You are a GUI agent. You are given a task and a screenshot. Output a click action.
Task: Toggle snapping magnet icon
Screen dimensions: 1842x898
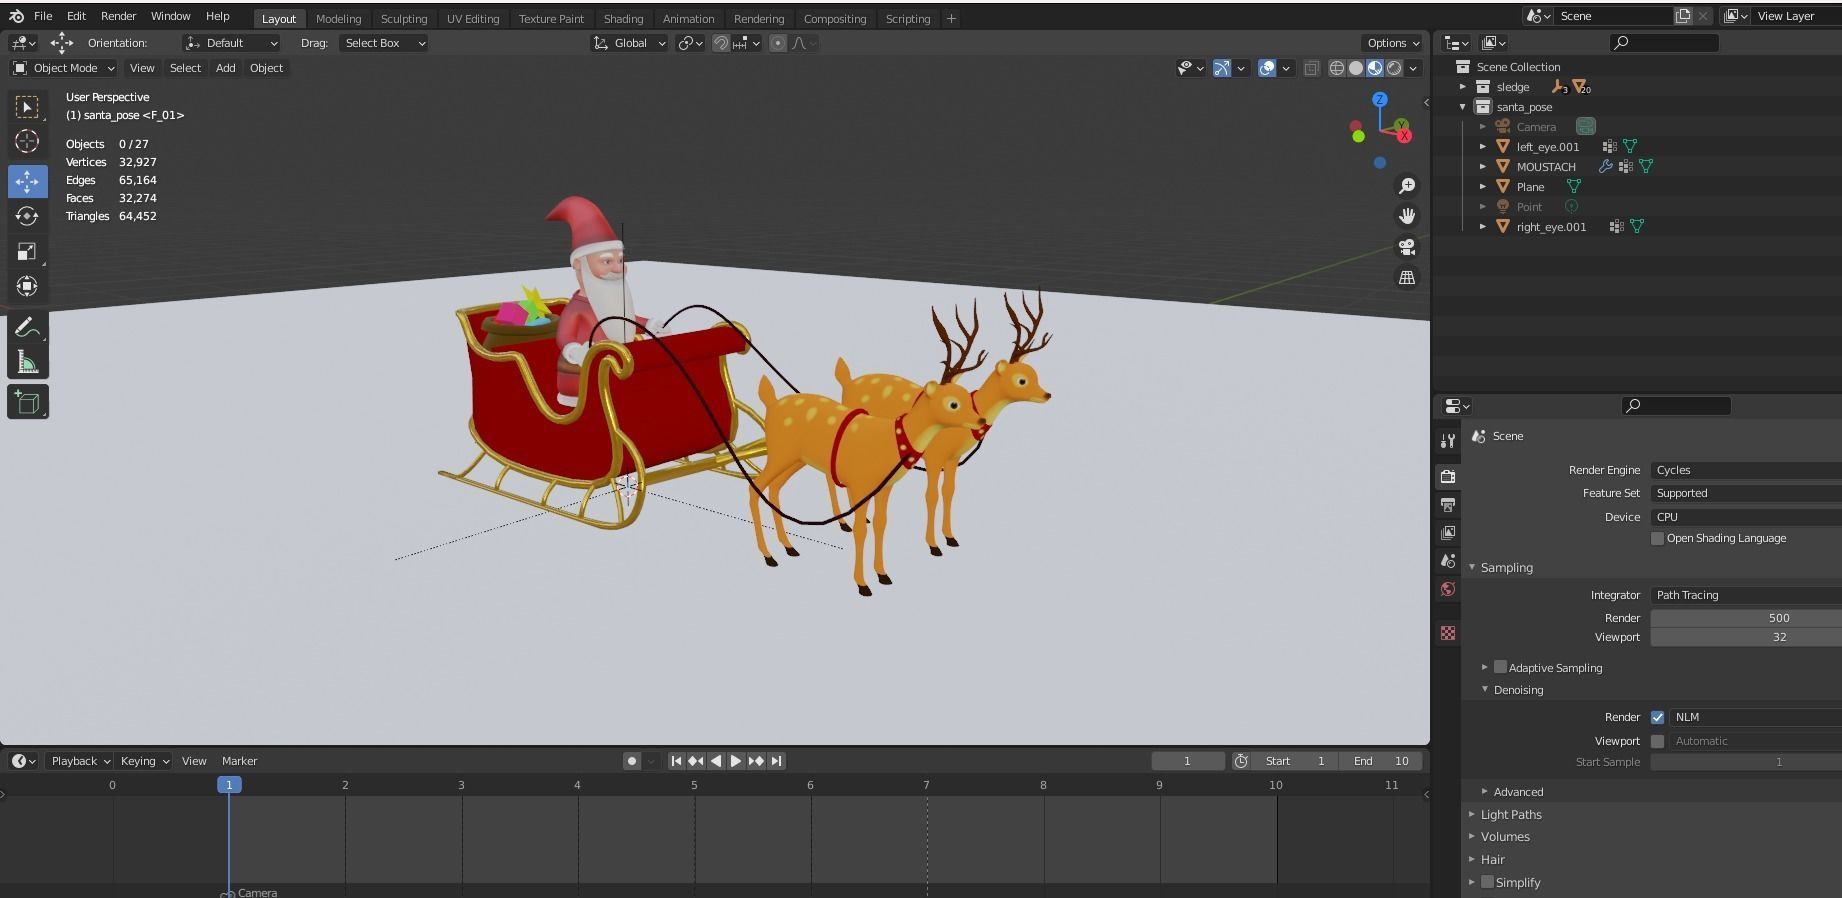pyautogui.click(x=720, y=43)
